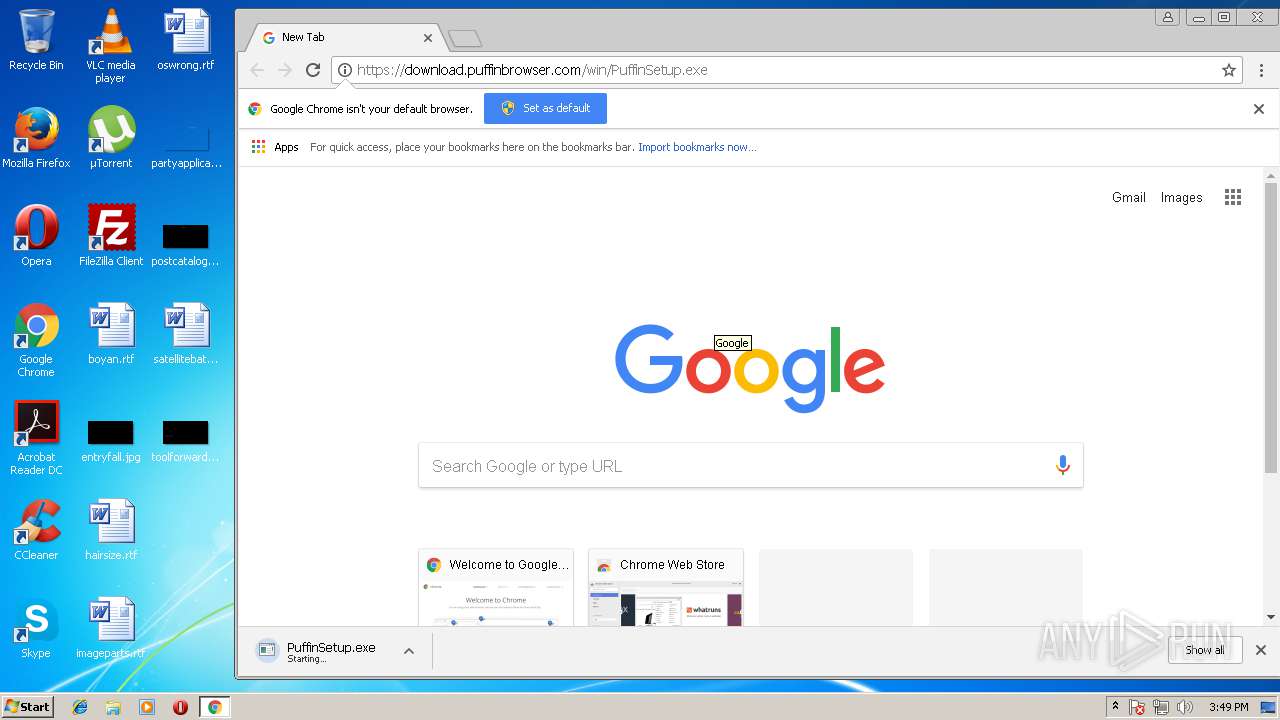Screen dimensions: 1280x720
Task: Open entryfall.jpg image file
Action: (x=110, y=442)
